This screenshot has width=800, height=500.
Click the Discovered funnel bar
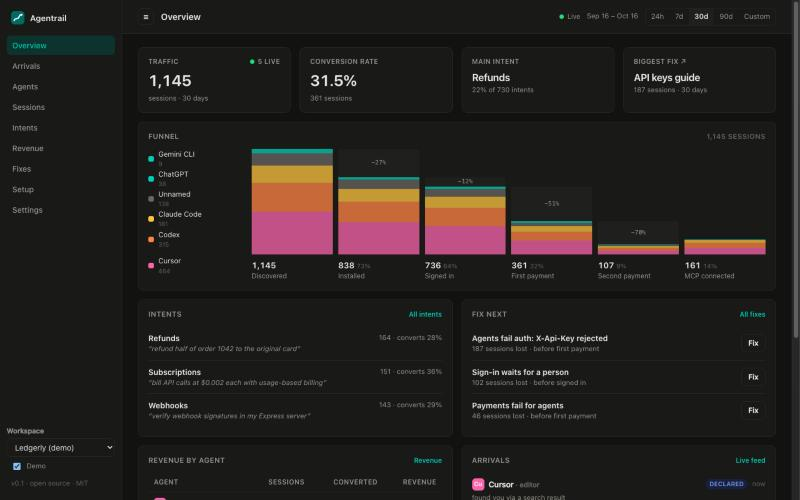(x=292, y=202)
